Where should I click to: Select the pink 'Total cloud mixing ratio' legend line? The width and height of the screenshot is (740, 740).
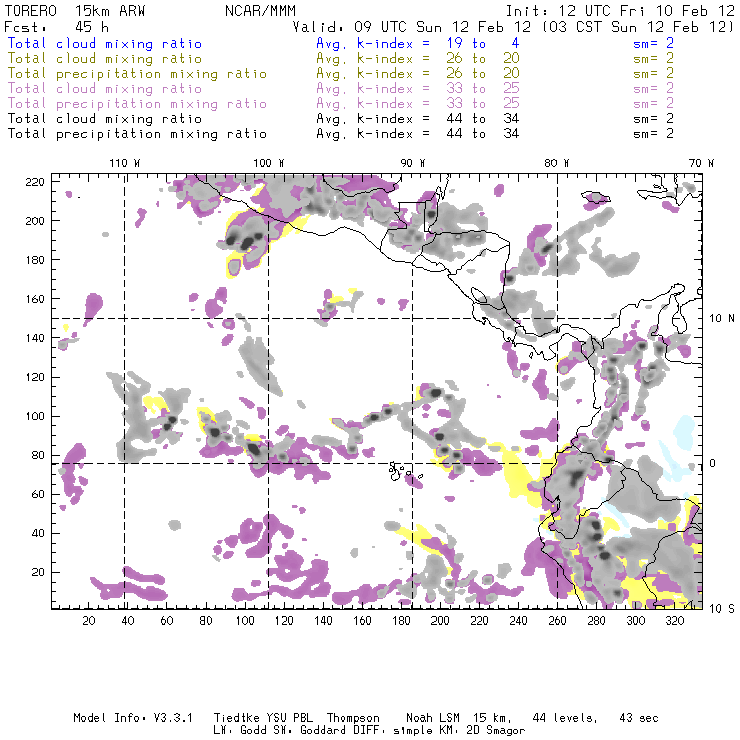105,89
